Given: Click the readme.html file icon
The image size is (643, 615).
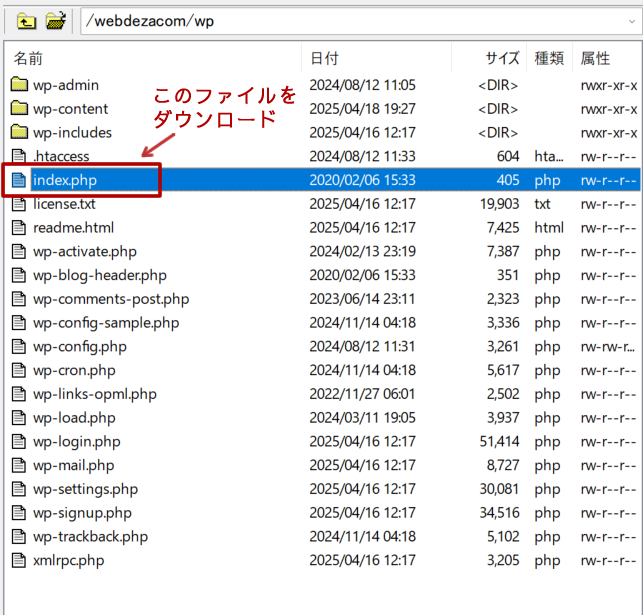Looking at the screenshot, I should pos(18,228).
